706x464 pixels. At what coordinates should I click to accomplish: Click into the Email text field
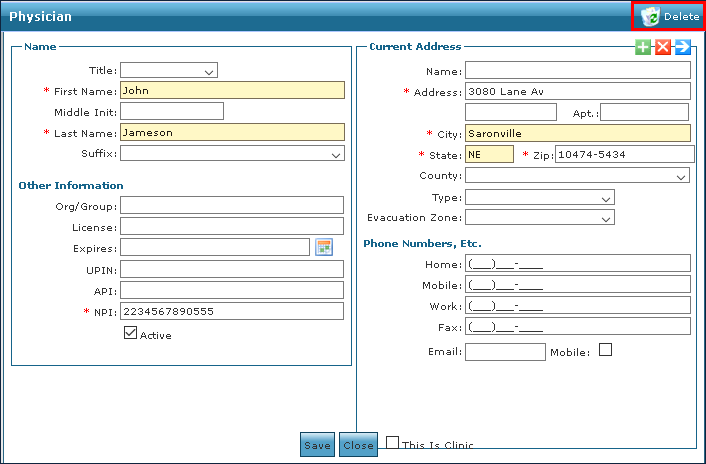click(505, 351)
